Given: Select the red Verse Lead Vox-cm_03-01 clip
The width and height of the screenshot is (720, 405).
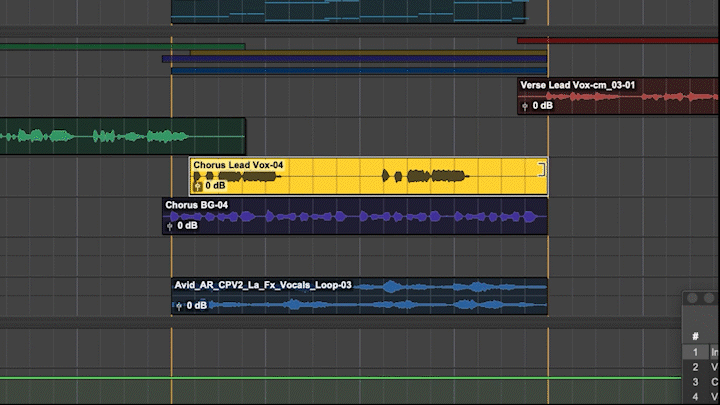Looking at the screenshot, I should coord(620,97).
